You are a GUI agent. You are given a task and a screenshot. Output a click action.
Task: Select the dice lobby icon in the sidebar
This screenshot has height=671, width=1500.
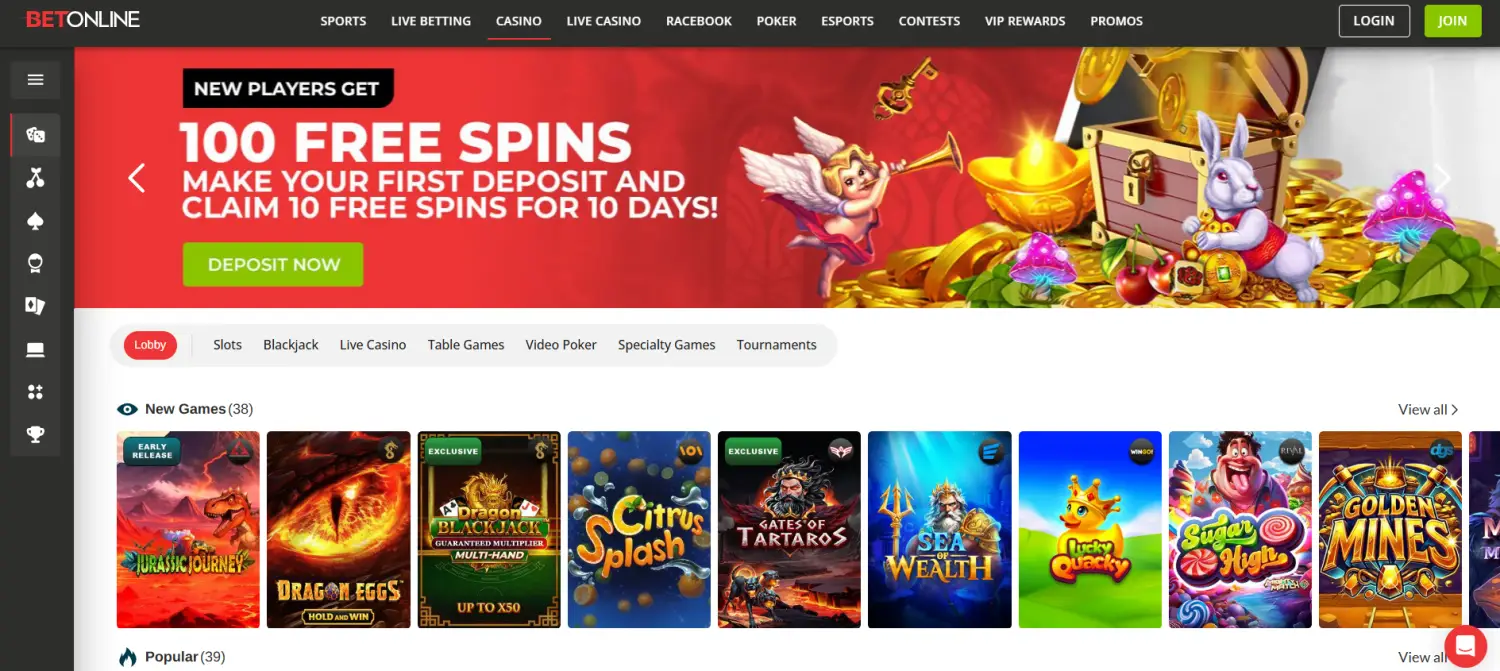(36, 135)
